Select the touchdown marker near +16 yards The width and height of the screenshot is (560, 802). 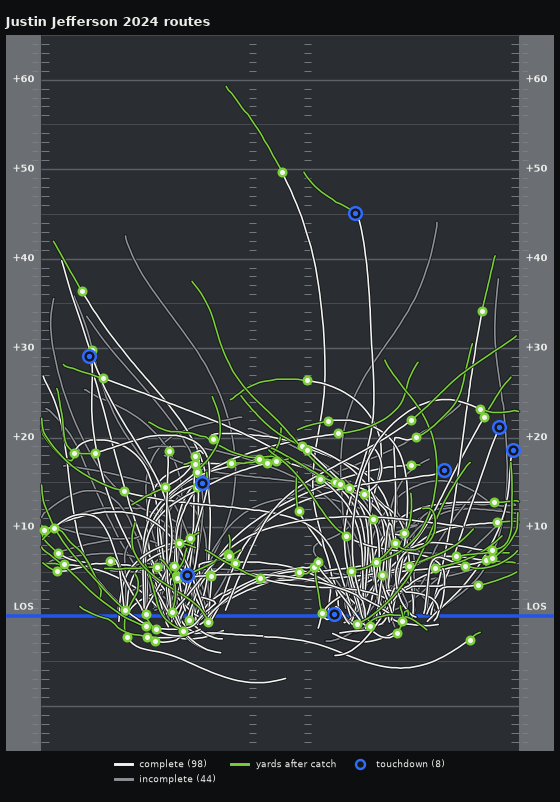pos(444,471)
